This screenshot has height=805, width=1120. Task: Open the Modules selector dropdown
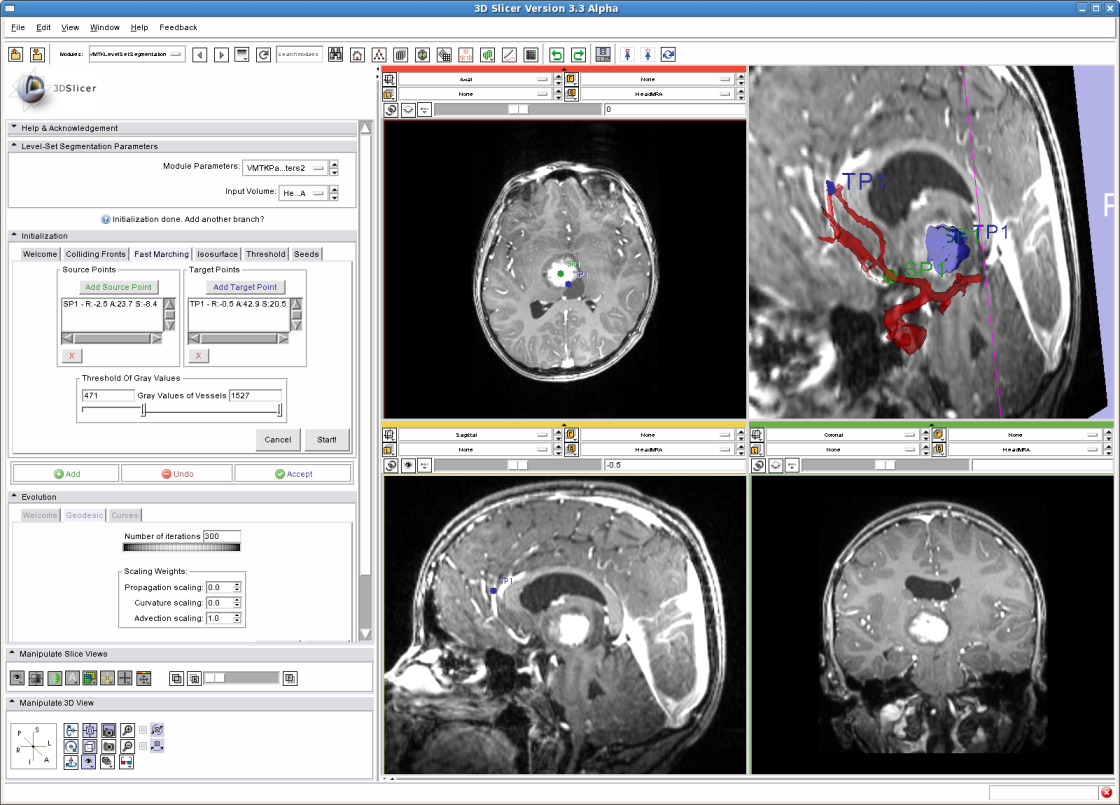[x=136, y=54]
